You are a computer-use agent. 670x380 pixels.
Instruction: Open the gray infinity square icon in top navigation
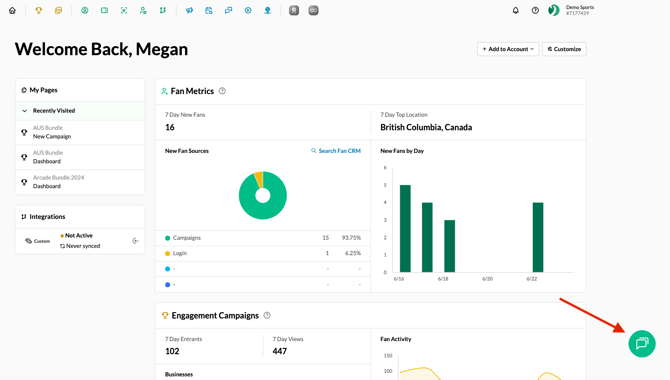(x=314, y=11)
